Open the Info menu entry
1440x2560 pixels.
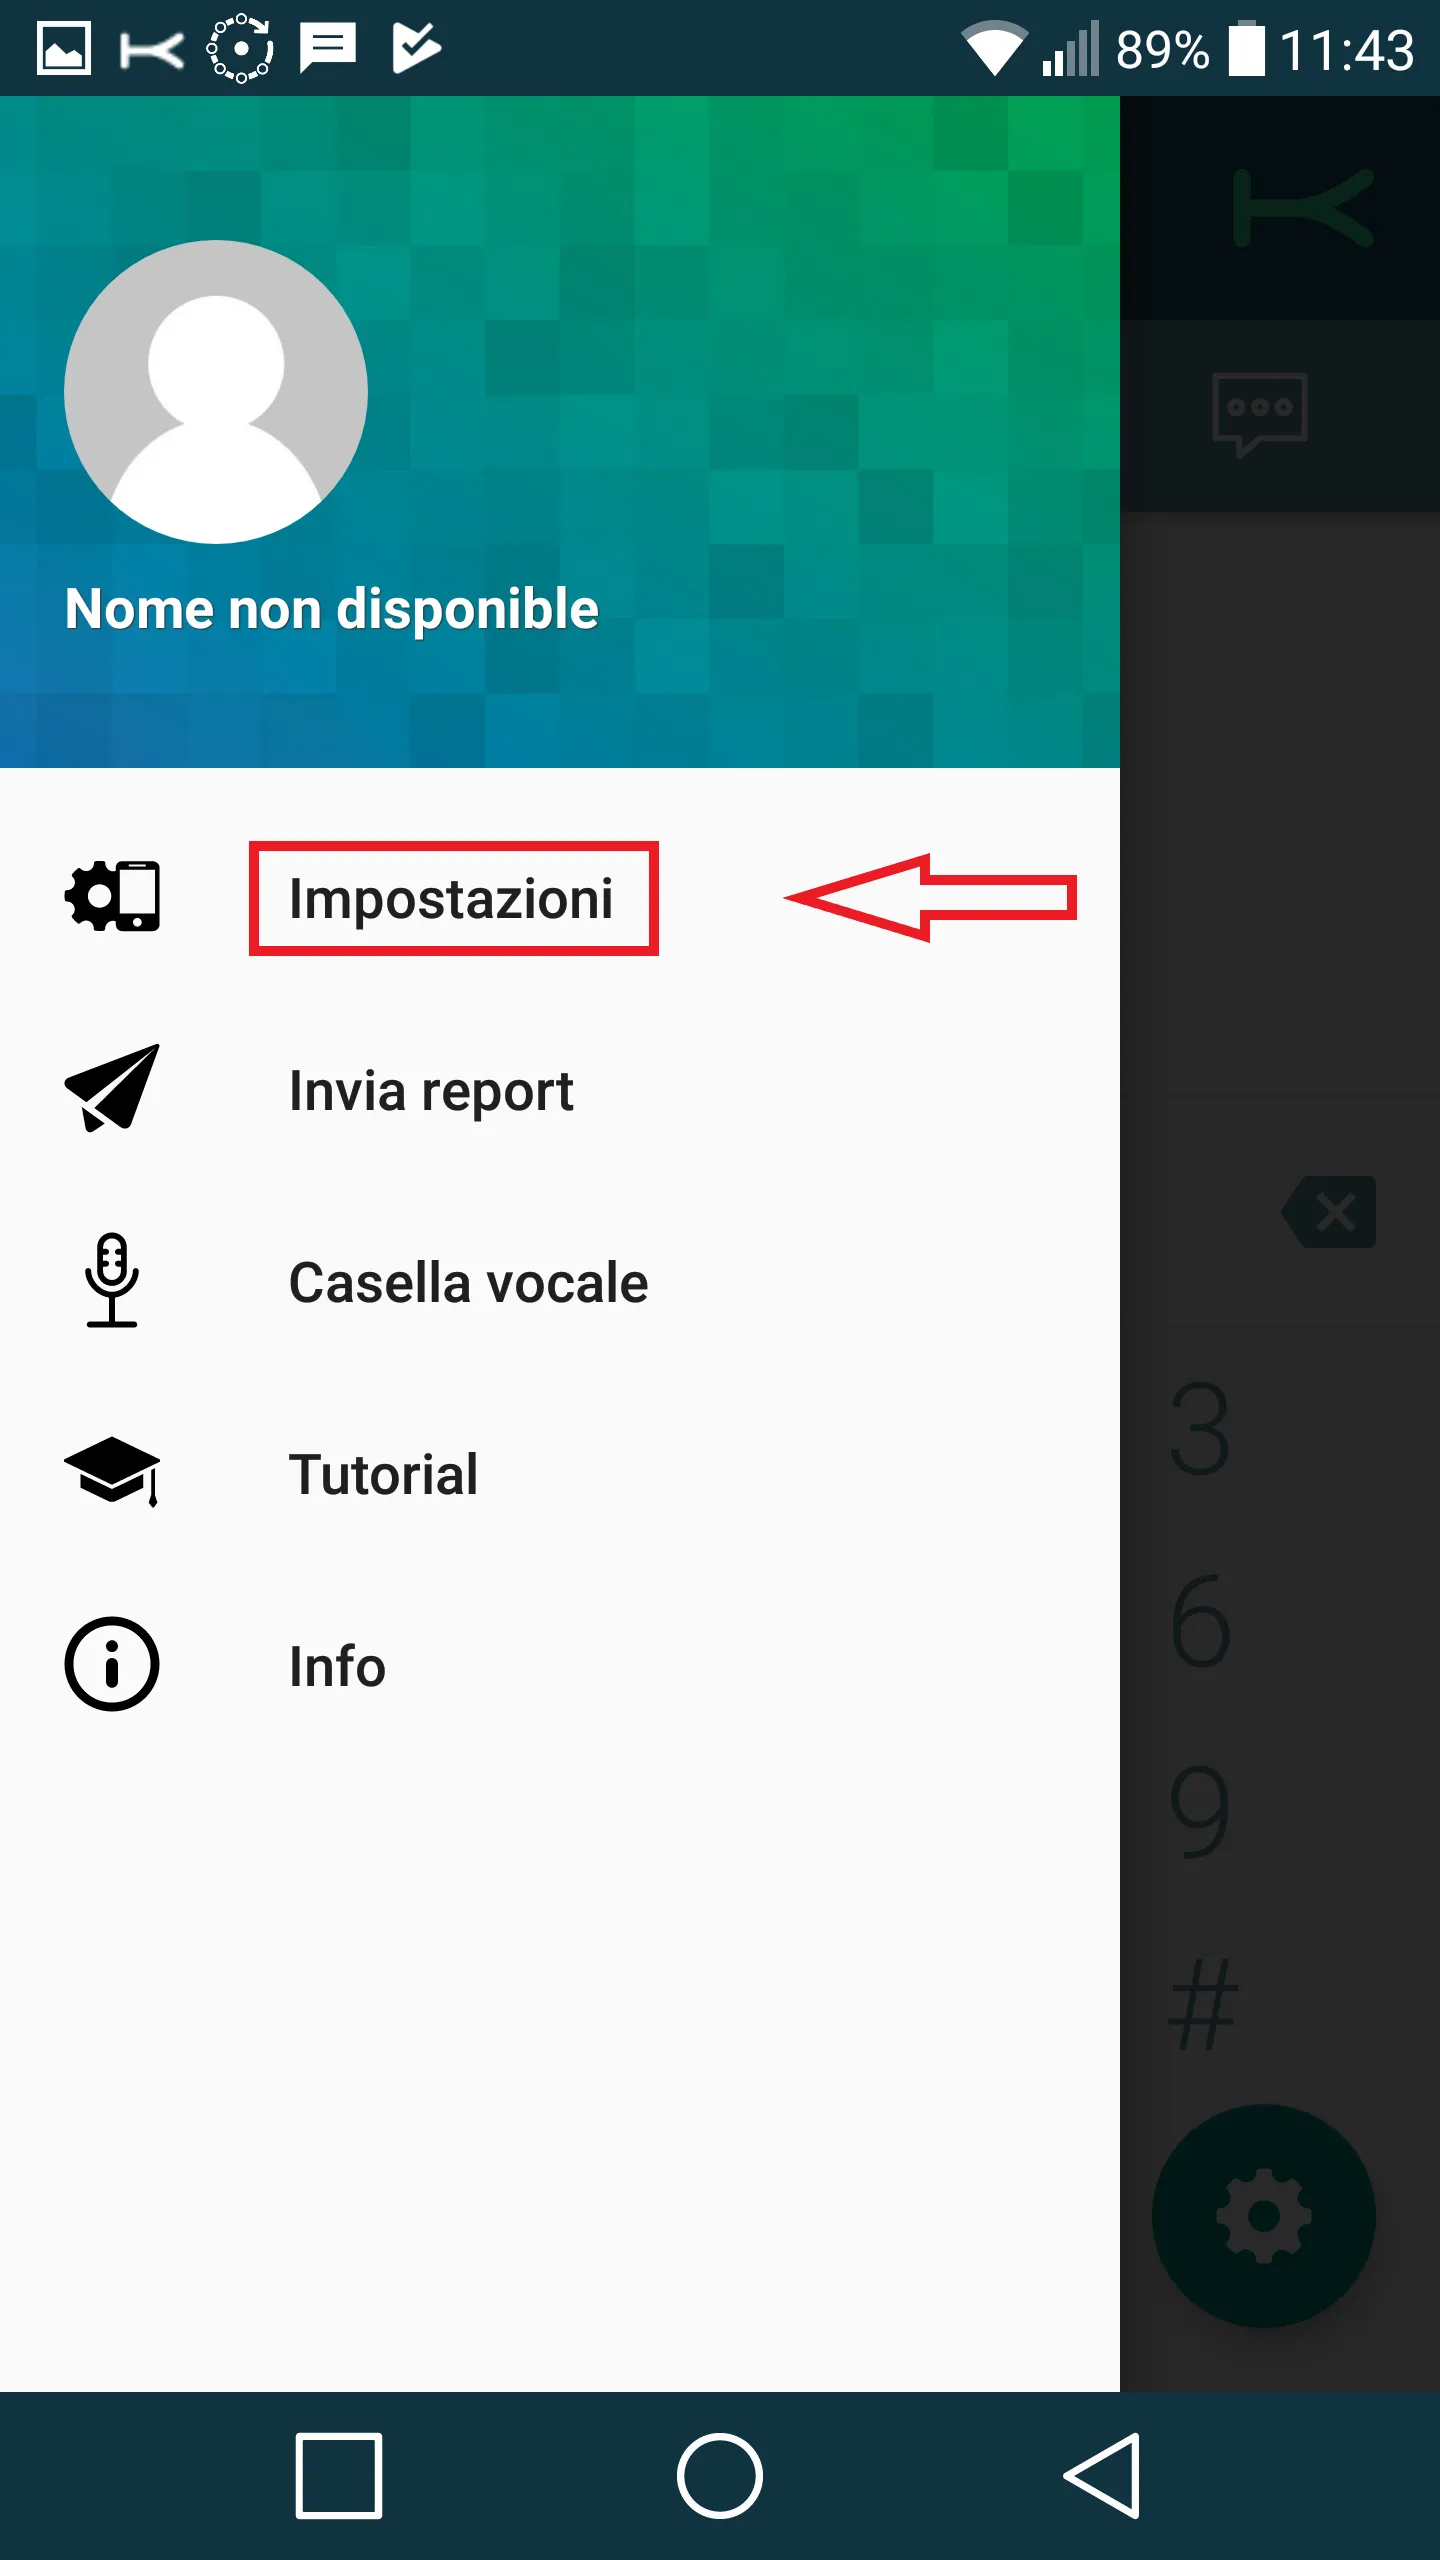(x=560, y=1666)
